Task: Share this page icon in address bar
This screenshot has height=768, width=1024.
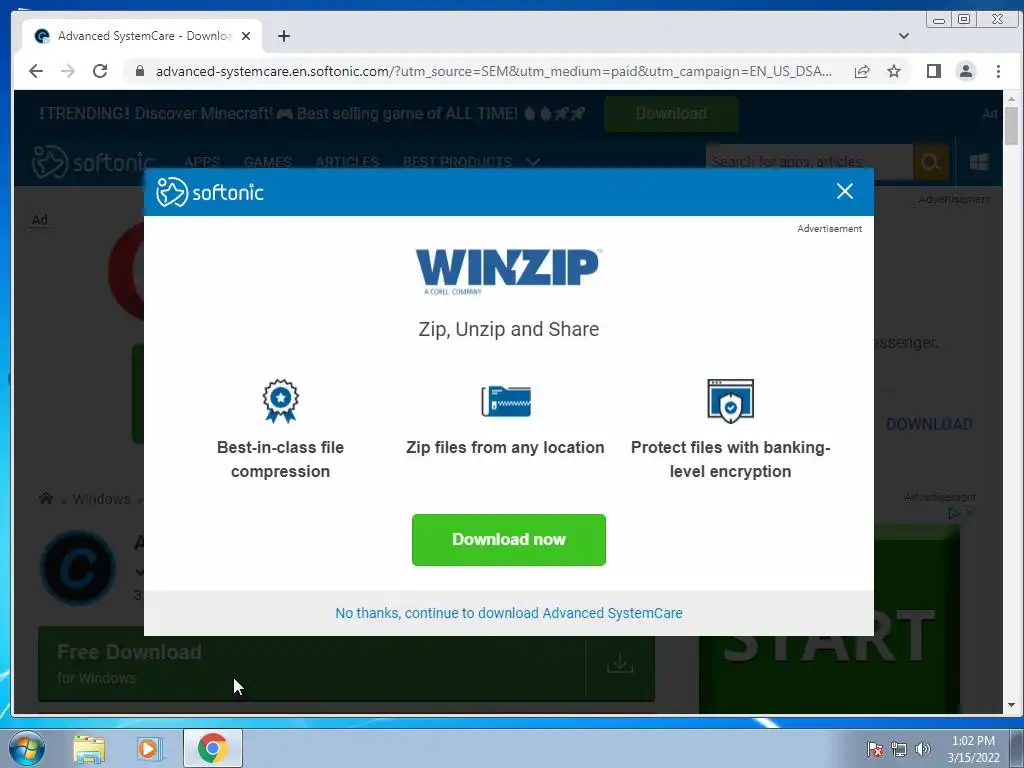Action: coord(862,71)
